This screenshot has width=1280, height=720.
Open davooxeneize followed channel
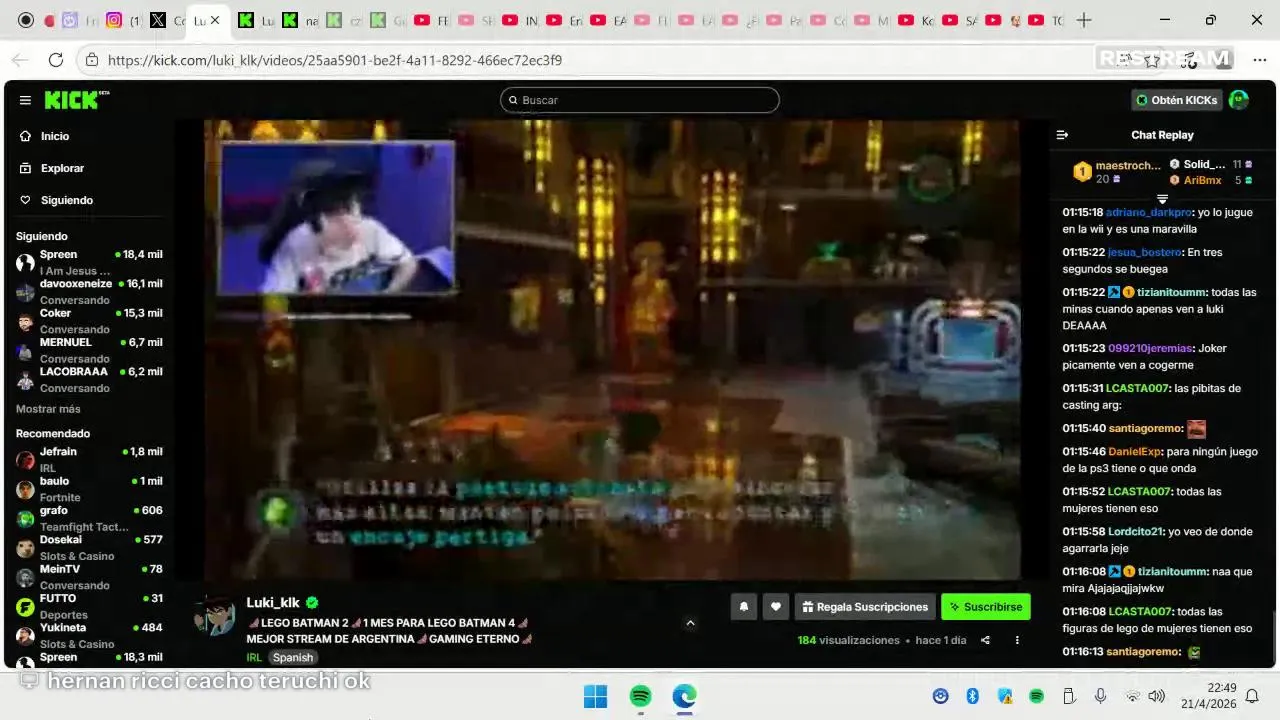click(89, 291)
